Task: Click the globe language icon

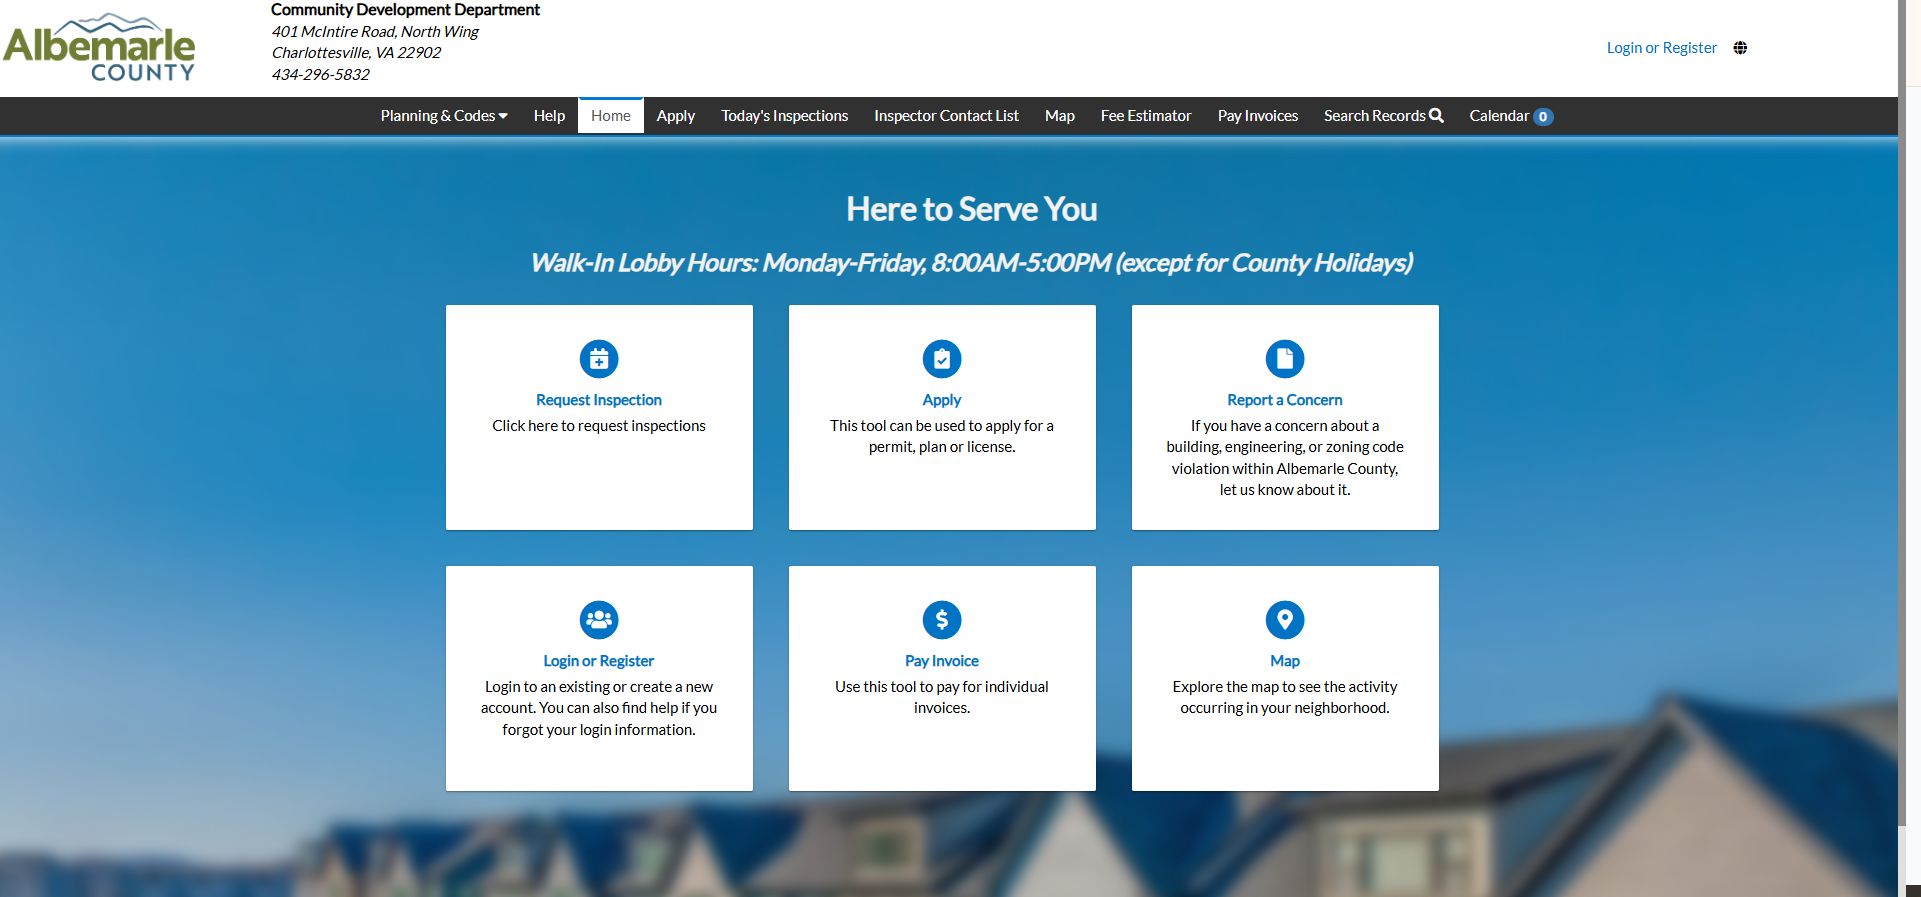Action: tap(1740, 48)
